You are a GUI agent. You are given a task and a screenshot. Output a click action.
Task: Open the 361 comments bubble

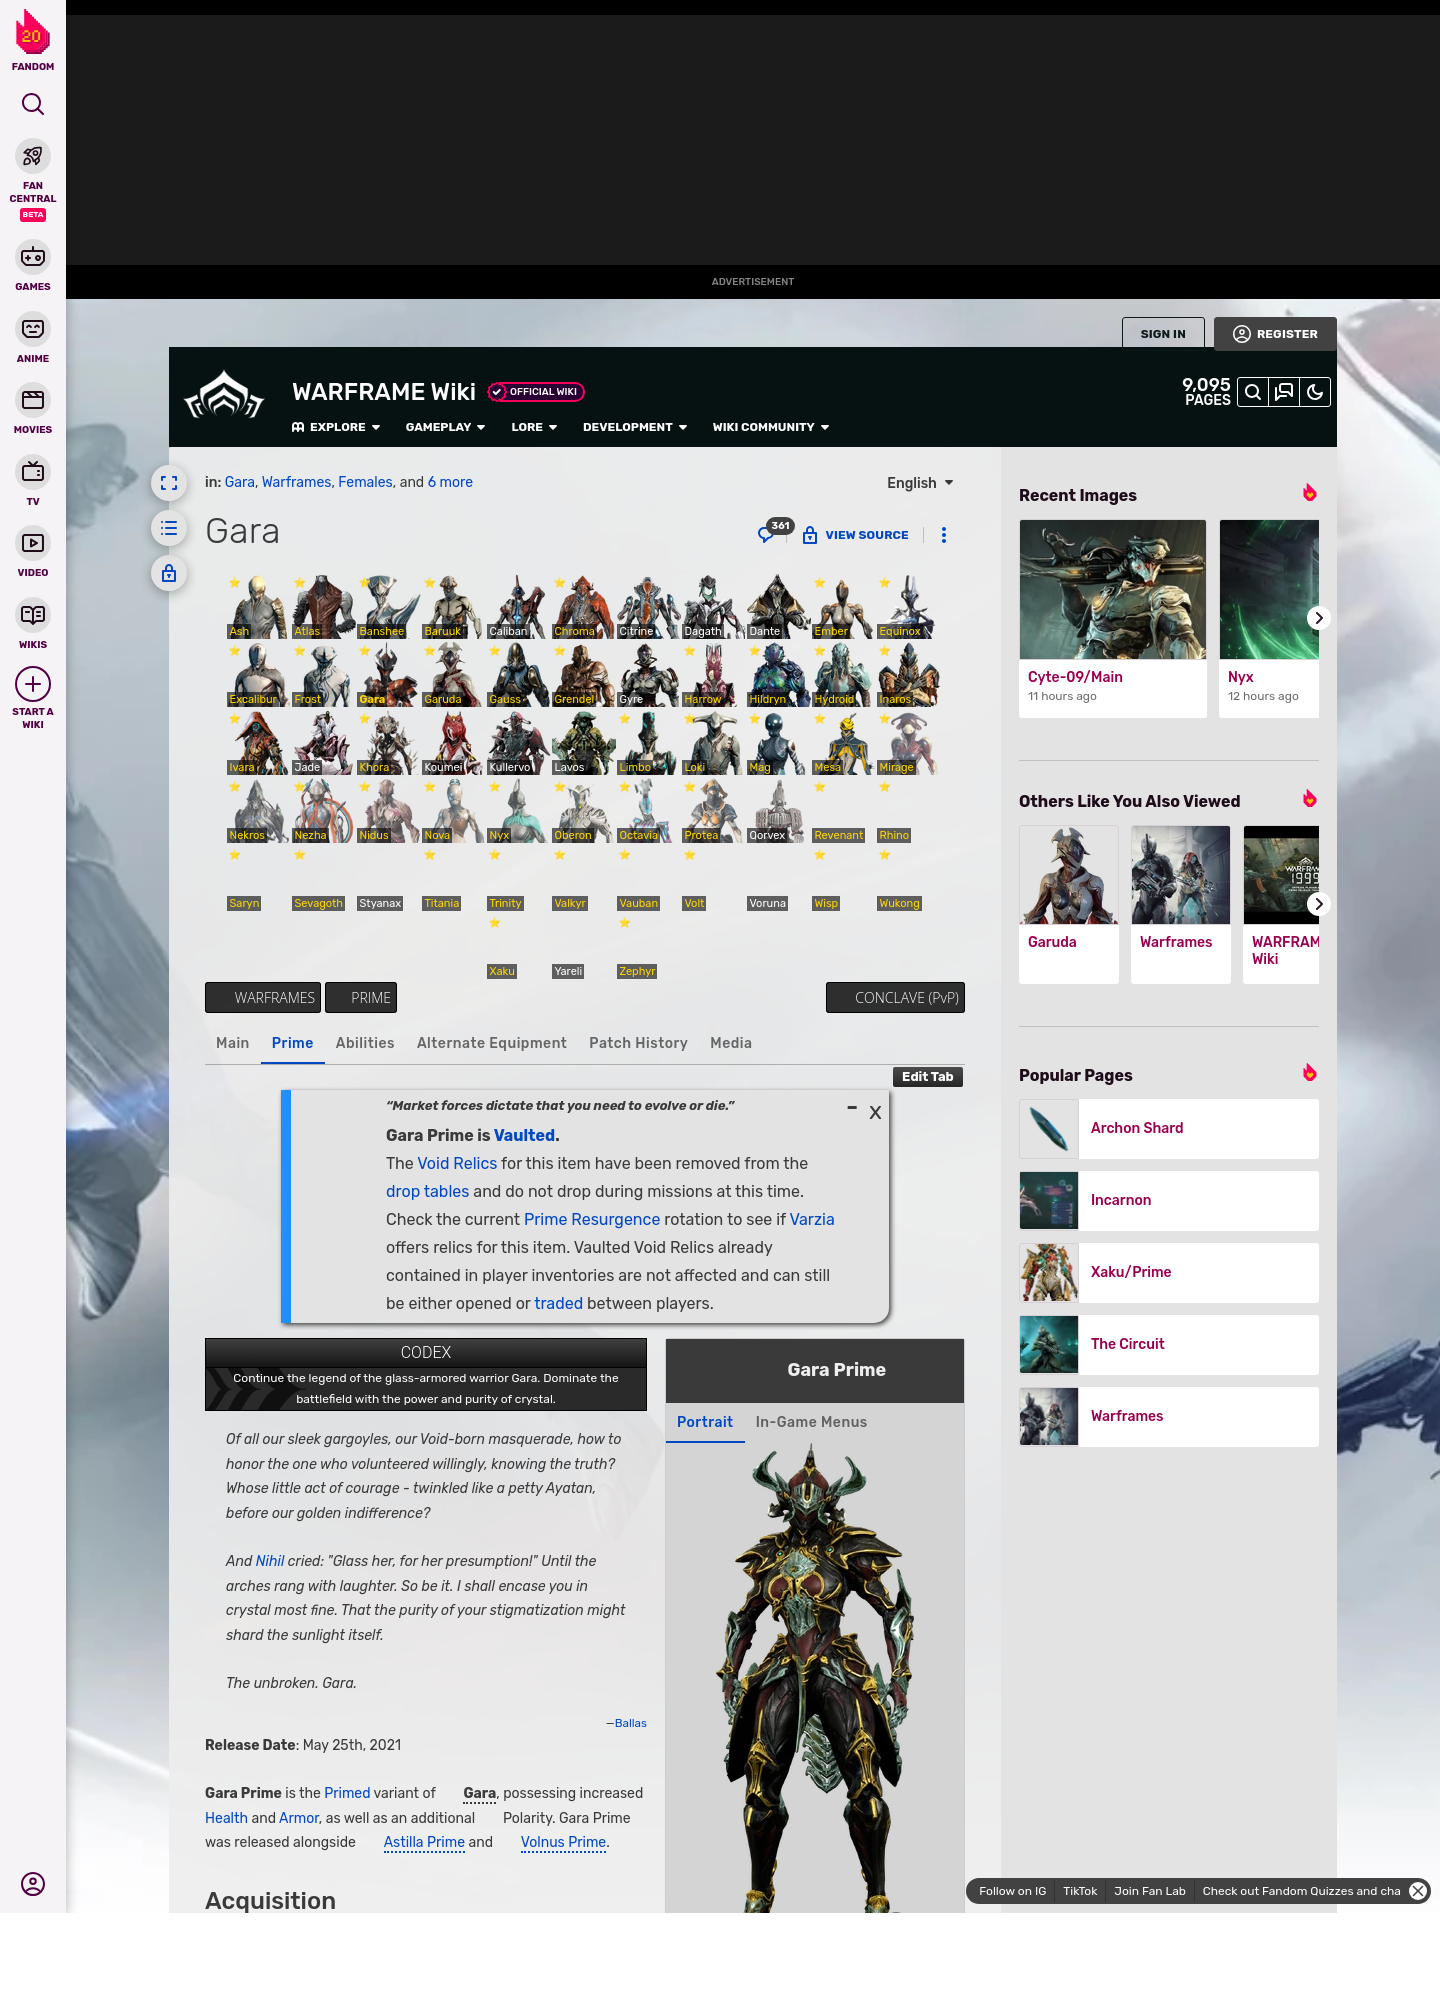[x=775, y=531]
